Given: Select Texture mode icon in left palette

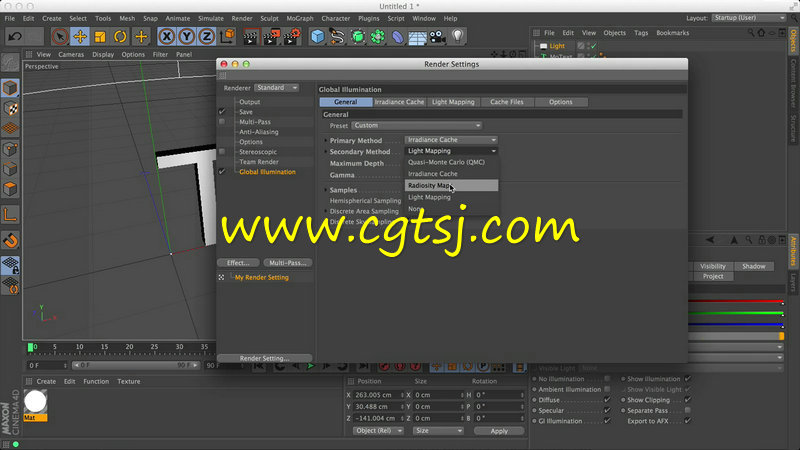Looking at the screenshot, I should (x=10, y=109).
